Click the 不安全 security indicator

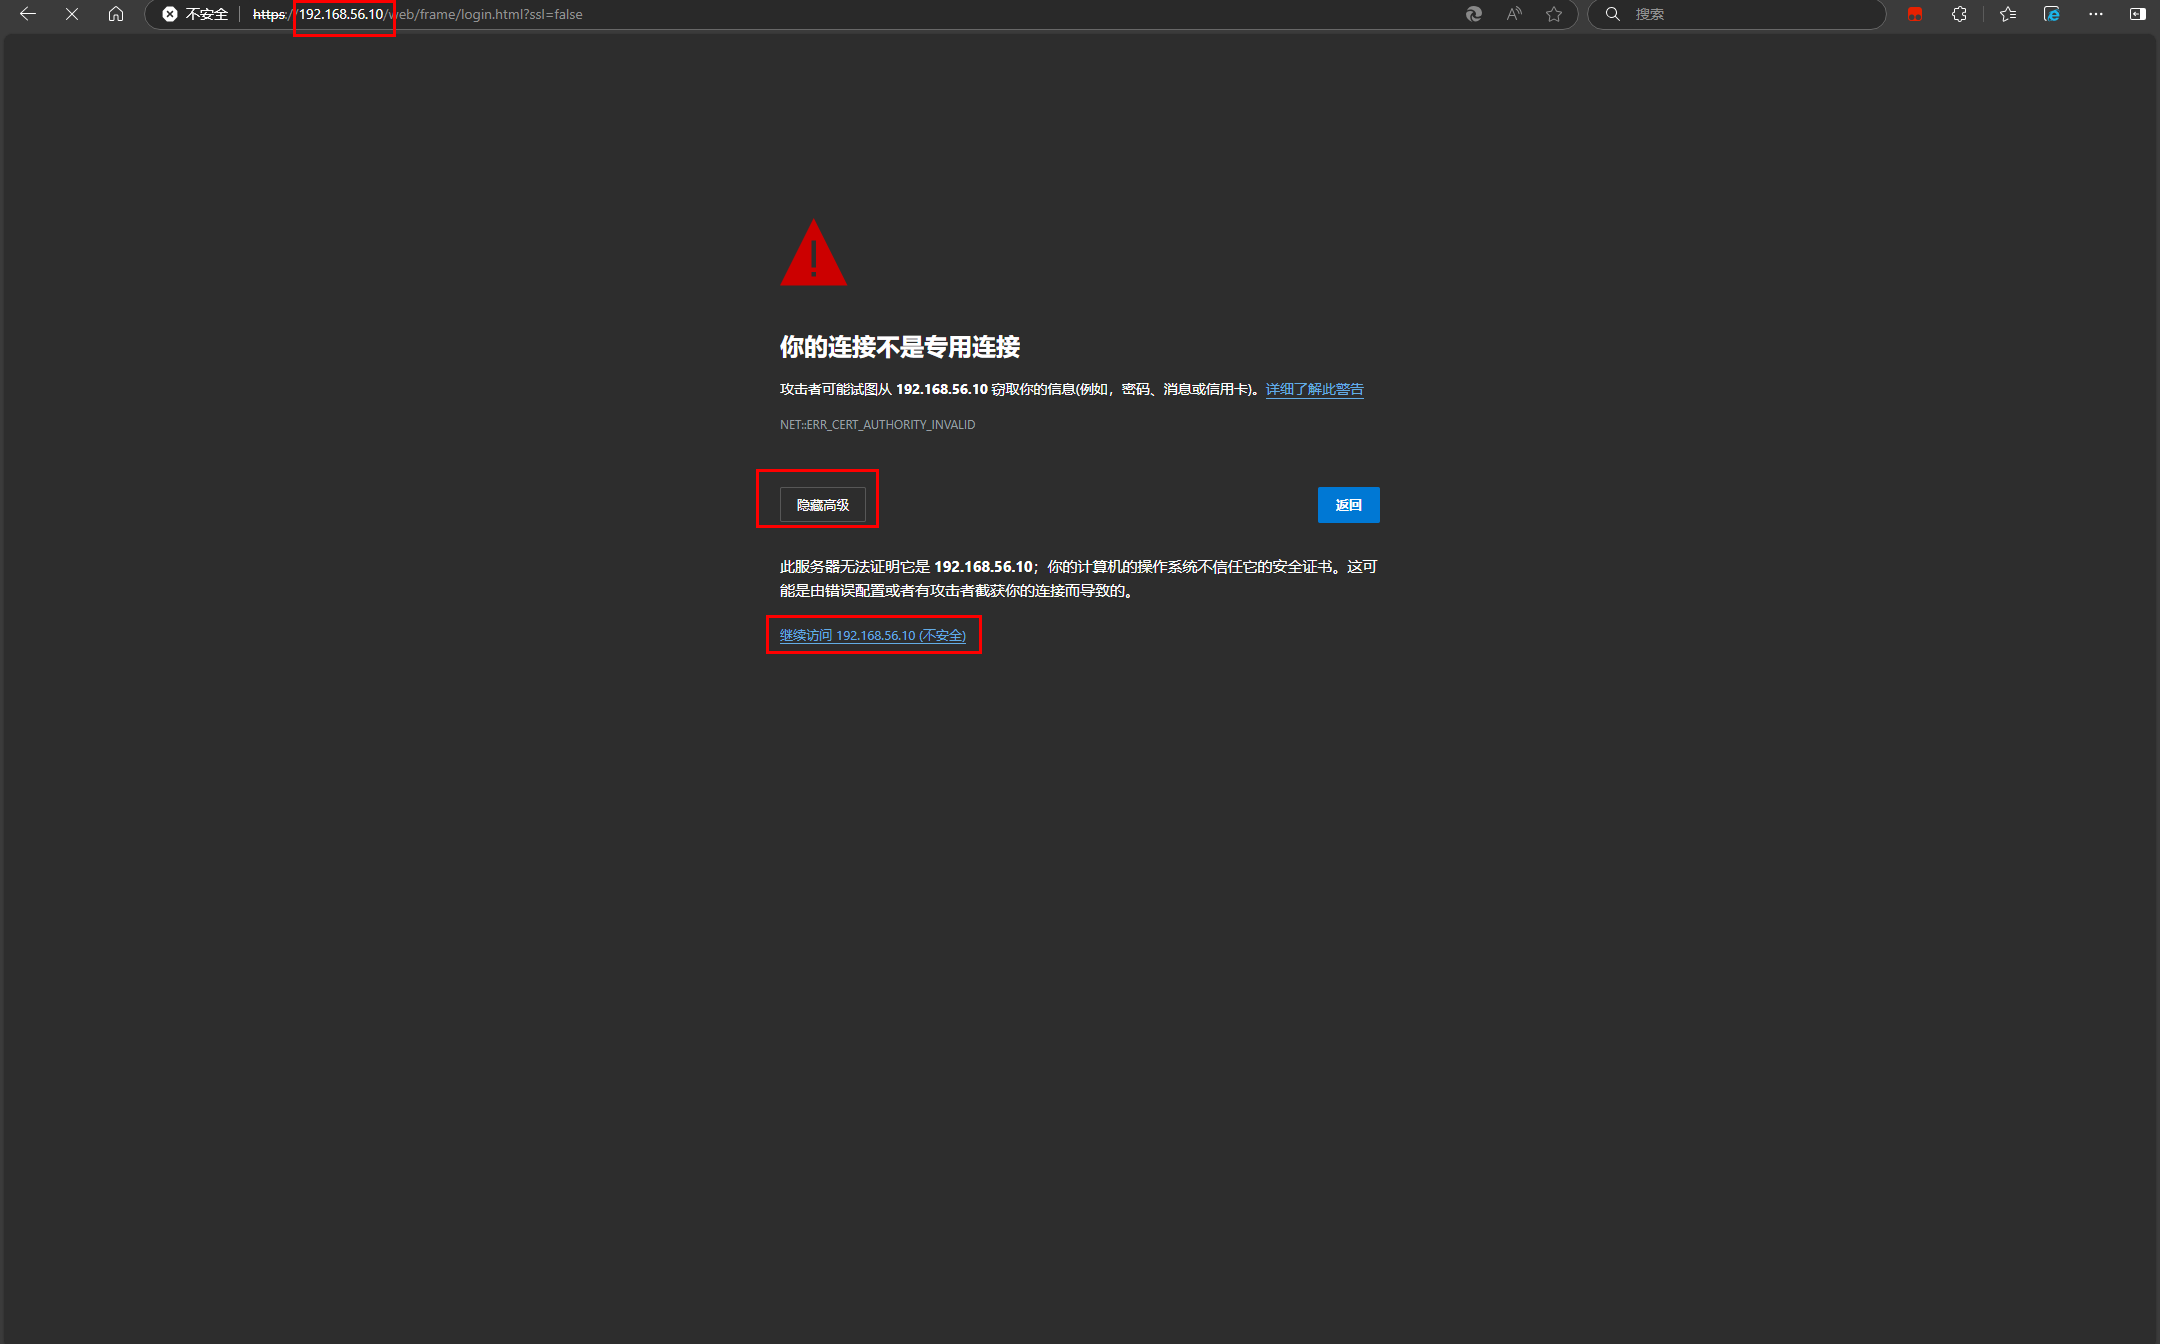196,14
